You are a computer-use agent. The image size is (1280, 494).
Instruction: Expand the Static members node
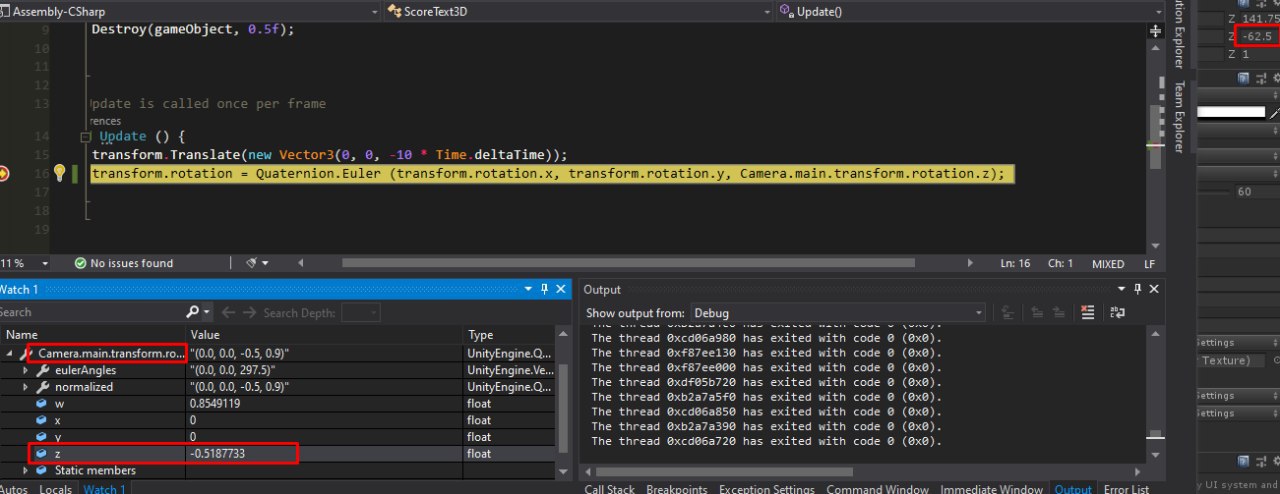pyautogui.click(x=27, y=470)
